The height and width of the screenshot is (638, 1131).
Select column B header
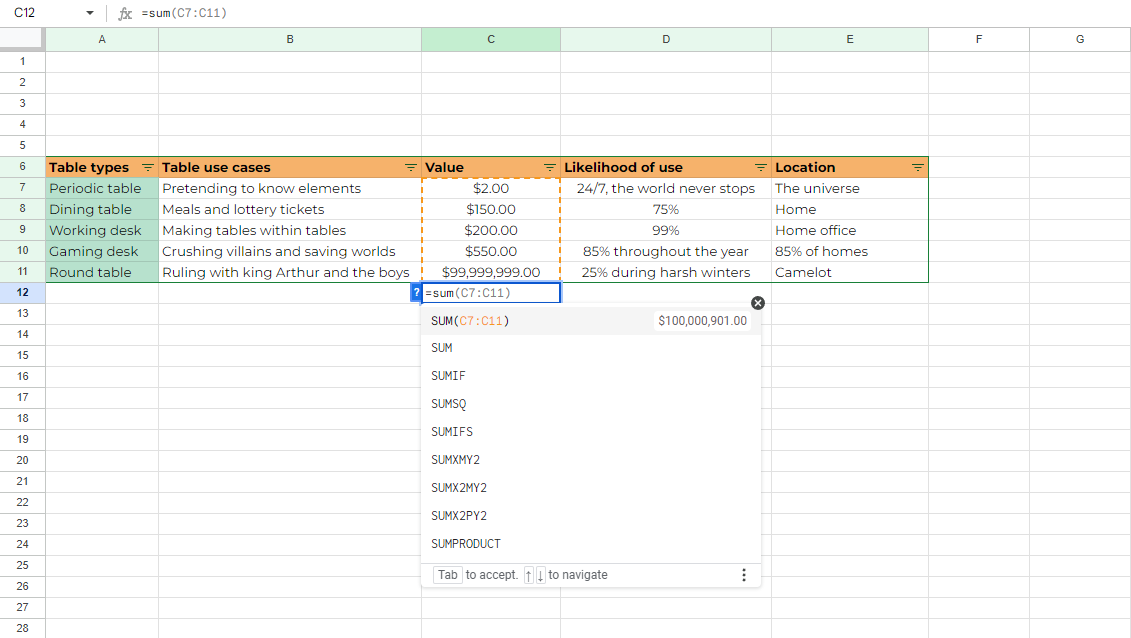click(290, 40)
